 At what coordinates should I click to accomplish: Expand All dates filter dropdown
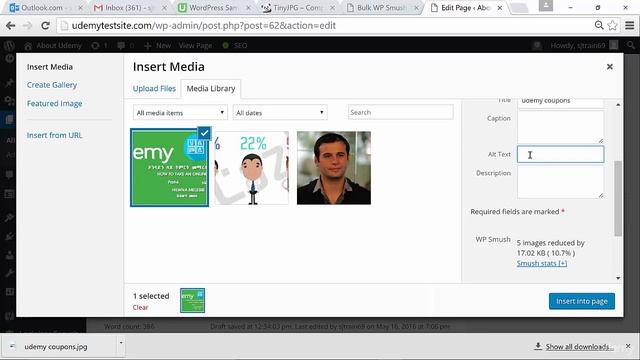(280, 113)
